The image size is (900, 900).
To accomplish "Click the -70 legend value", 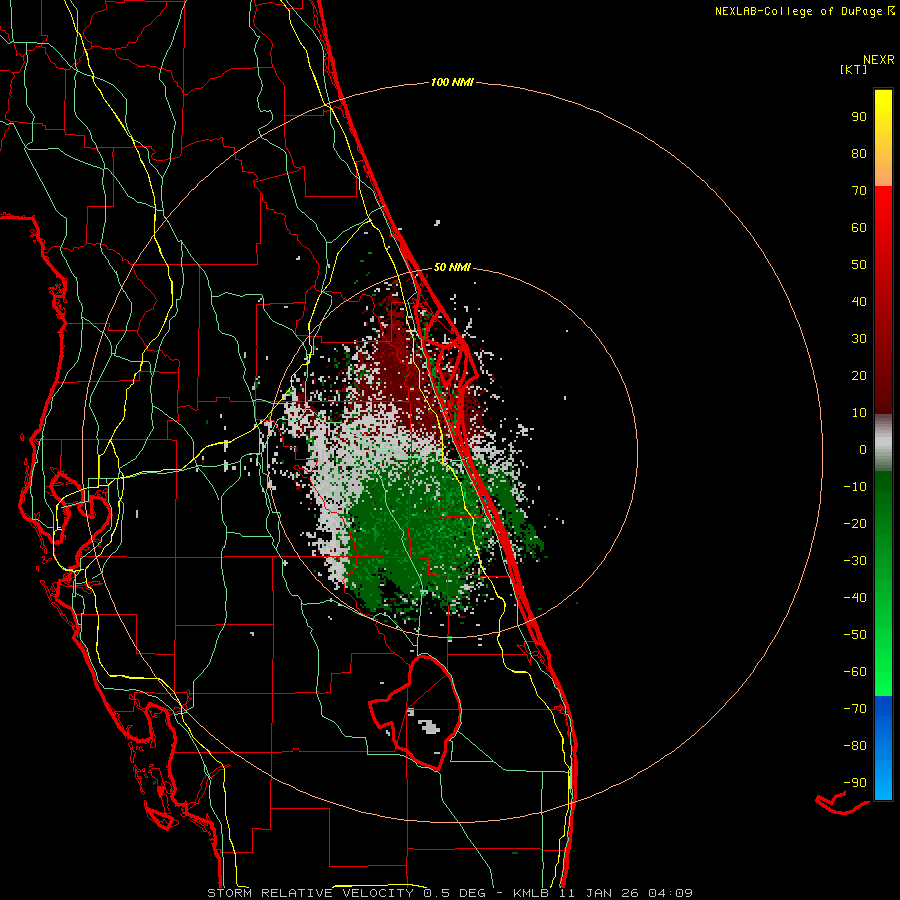I will pos(855,709).
